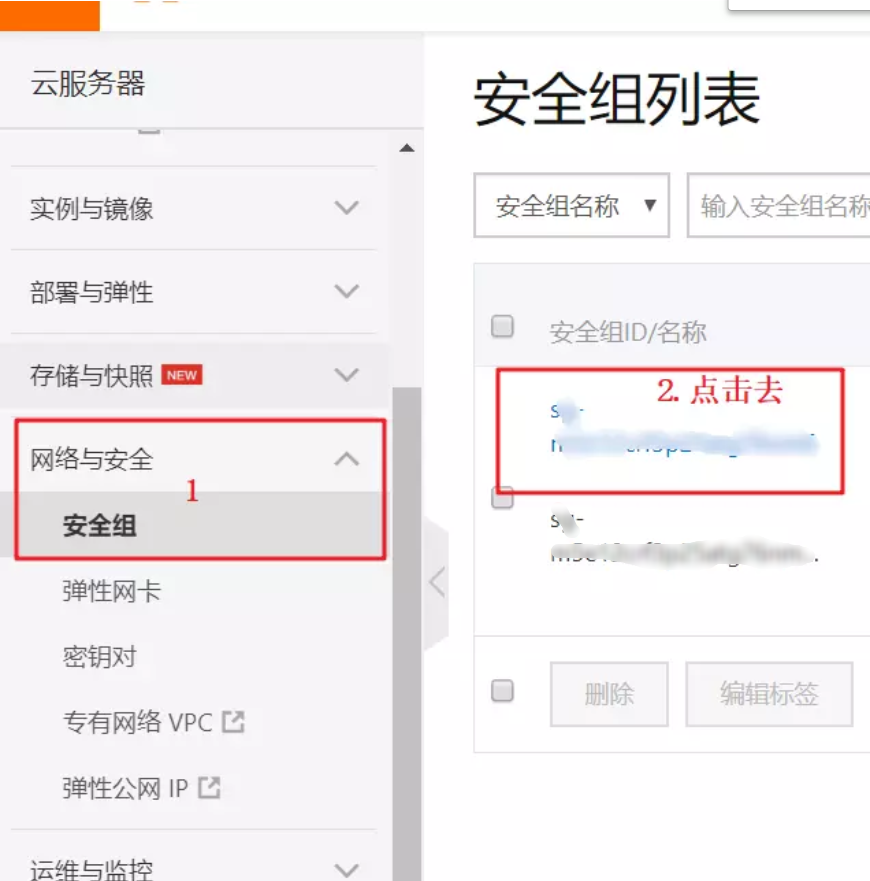870x881 pixels.
Task: Click the scroll-up arrow in sidebar
Action: pos(407,148)
